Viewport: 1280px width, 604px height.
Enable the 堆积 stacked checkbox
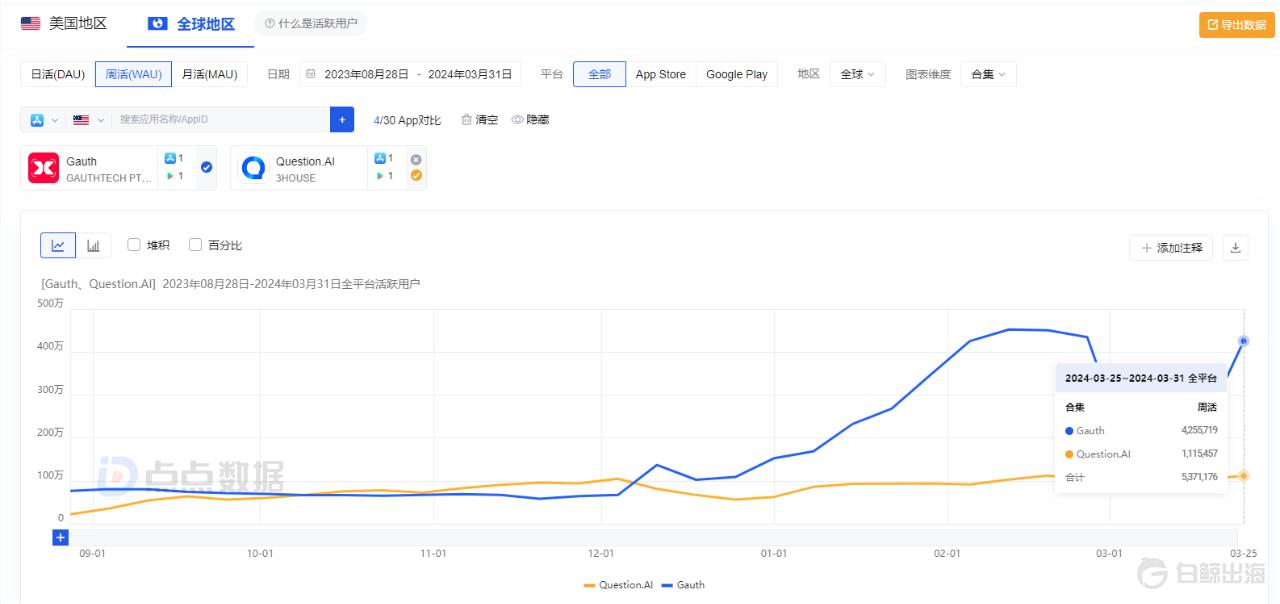(x=134, y=245)
